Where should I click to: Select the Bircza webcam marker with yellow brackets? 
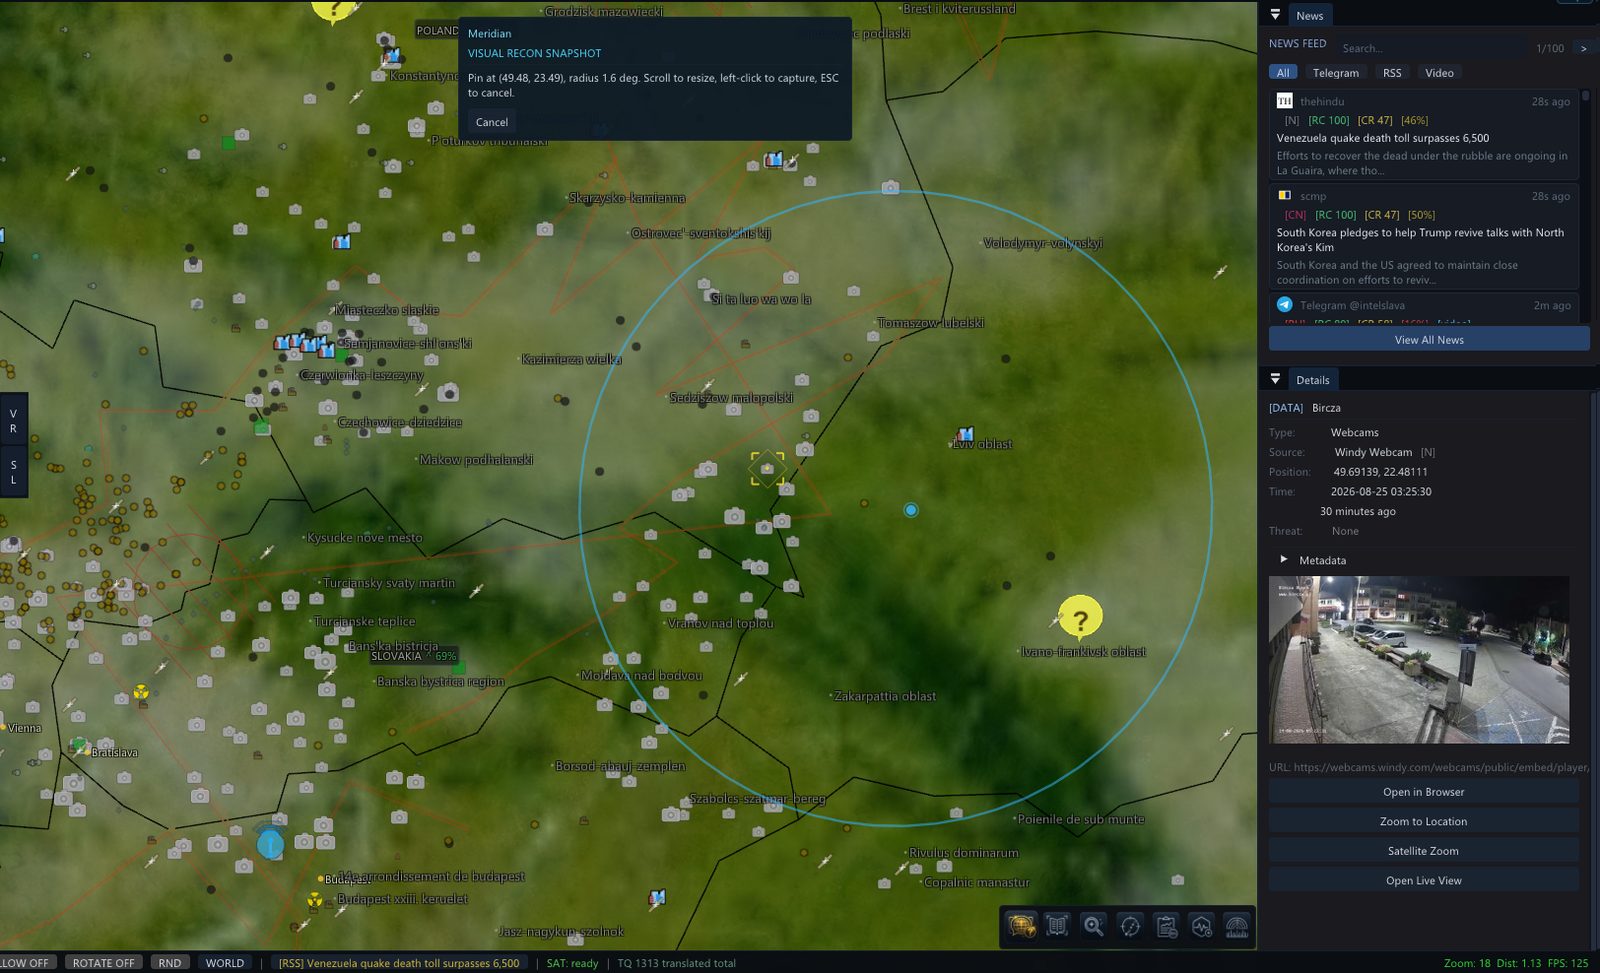coord(767,469)
